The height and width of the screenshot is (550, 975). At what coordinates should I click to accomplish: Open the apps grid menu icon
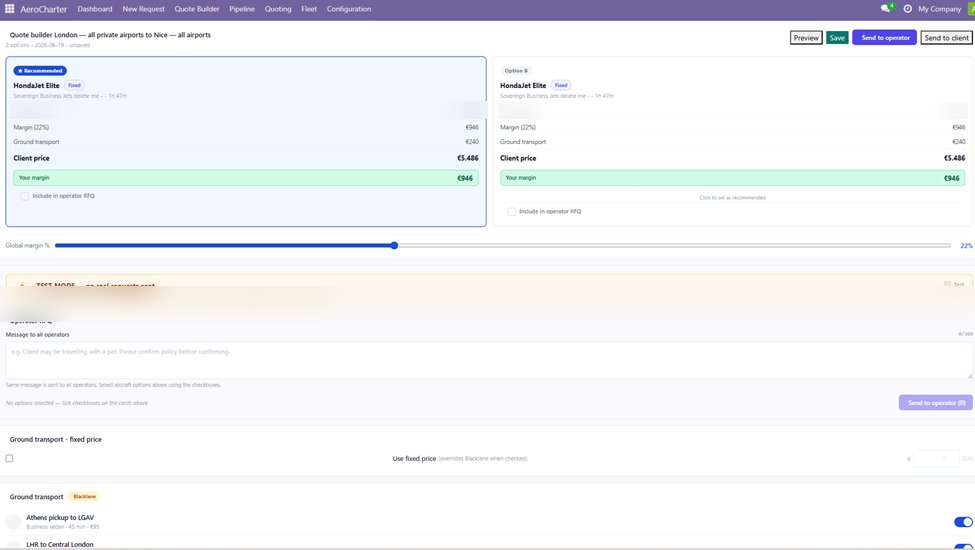click(9, 9)
